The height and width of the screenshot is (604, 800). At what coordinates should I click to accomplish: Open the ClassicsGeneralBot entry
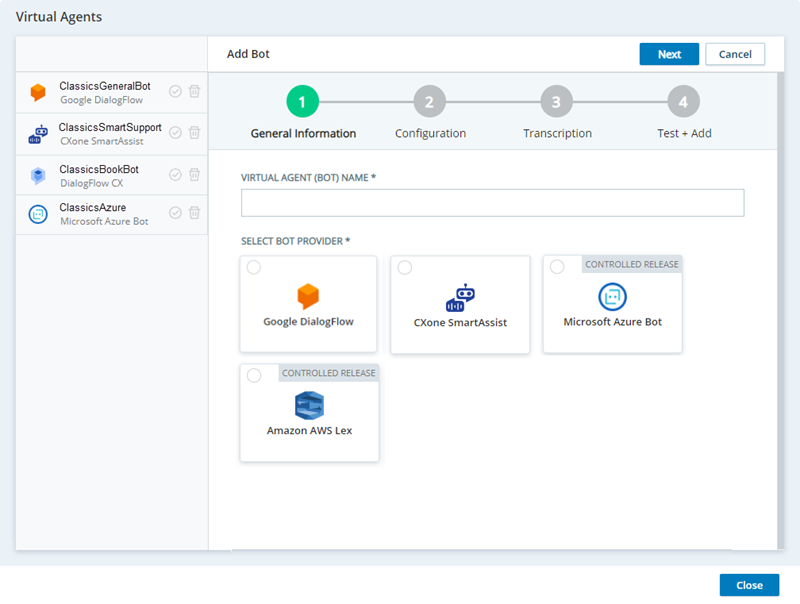(111, 92)
